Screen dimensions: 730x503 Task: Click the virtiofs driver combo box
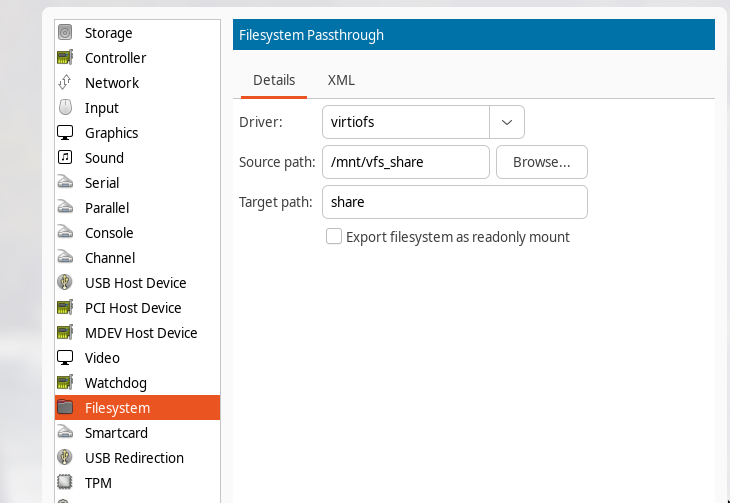point(405,122)
